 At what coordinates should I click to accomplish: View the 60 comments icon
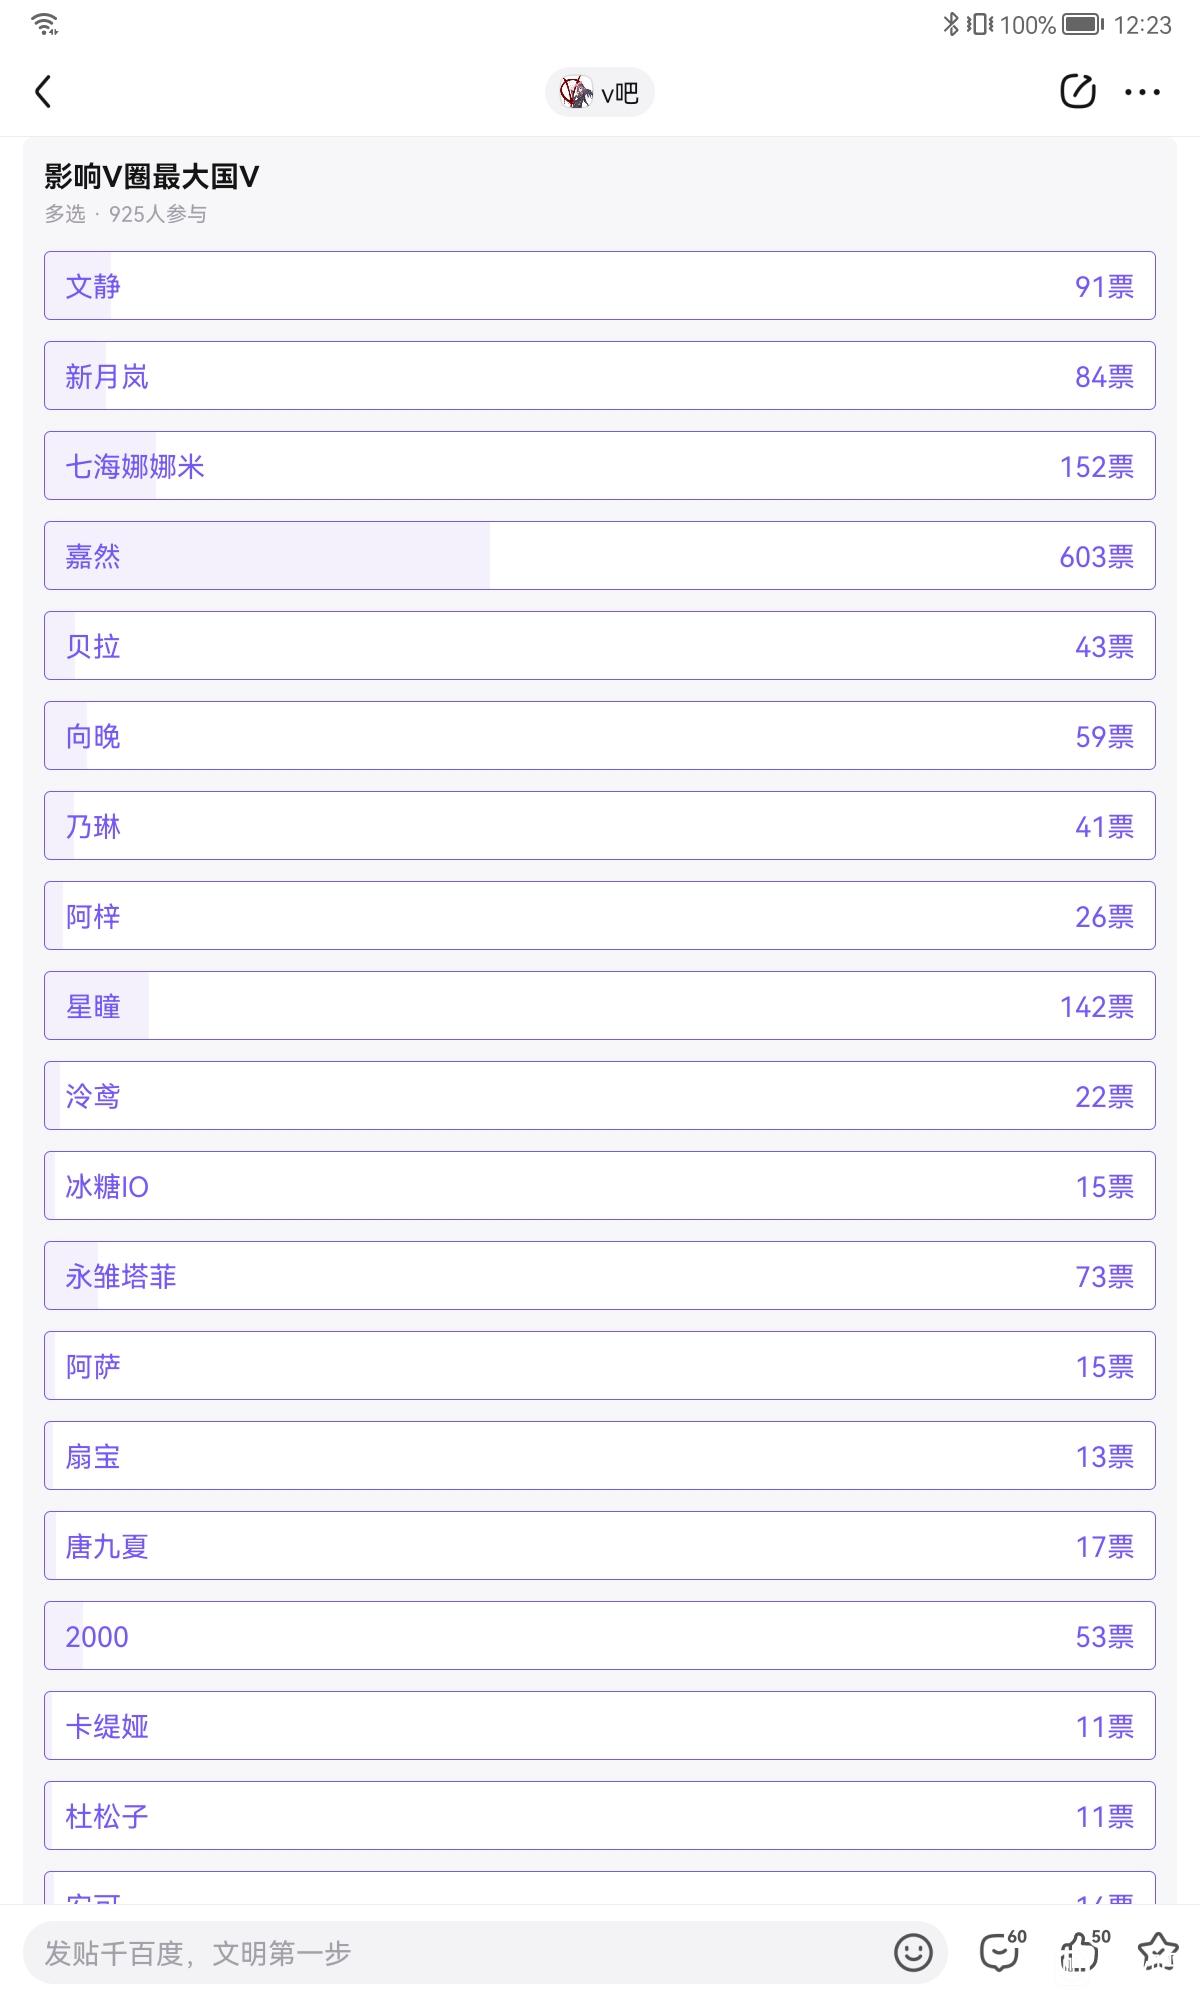(x=1001, y=1952)
